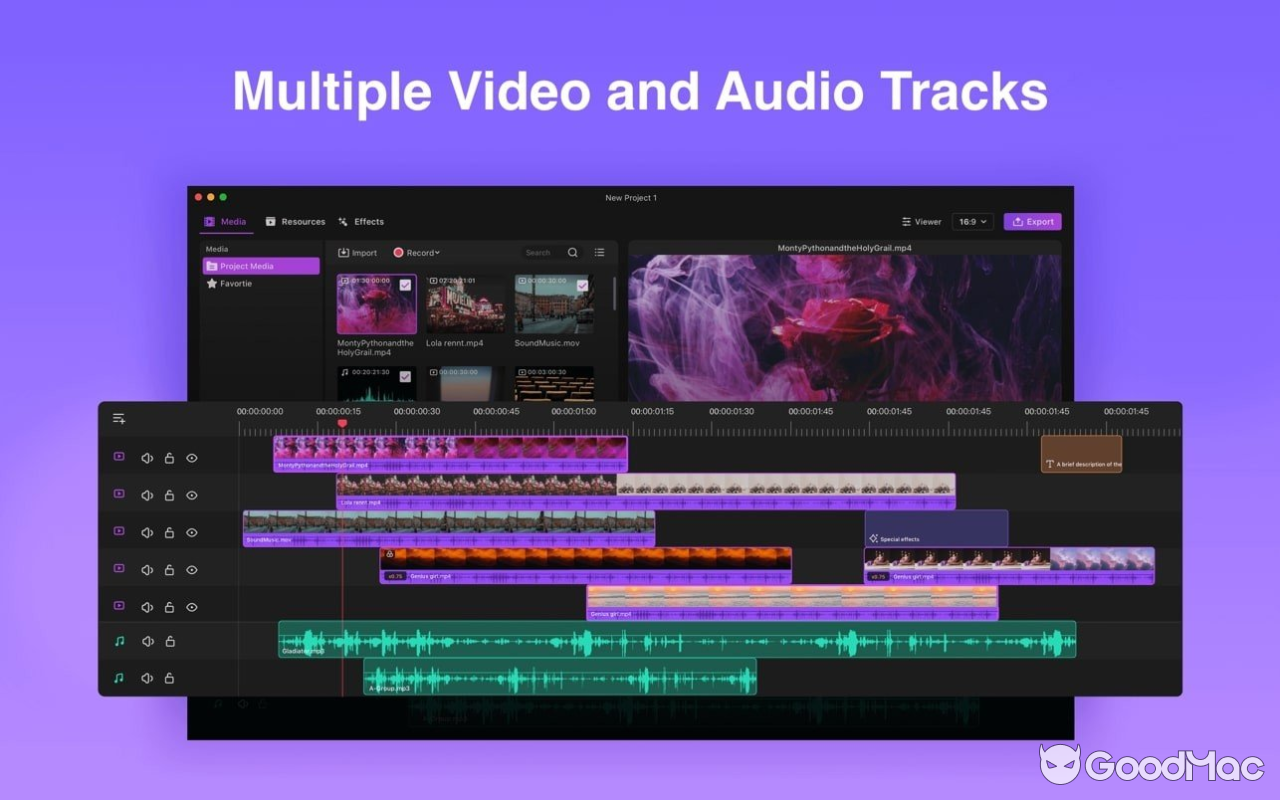Switch to list view in the media panel
The width and height of the screenshot is (1280, 800).
(599, 252)
